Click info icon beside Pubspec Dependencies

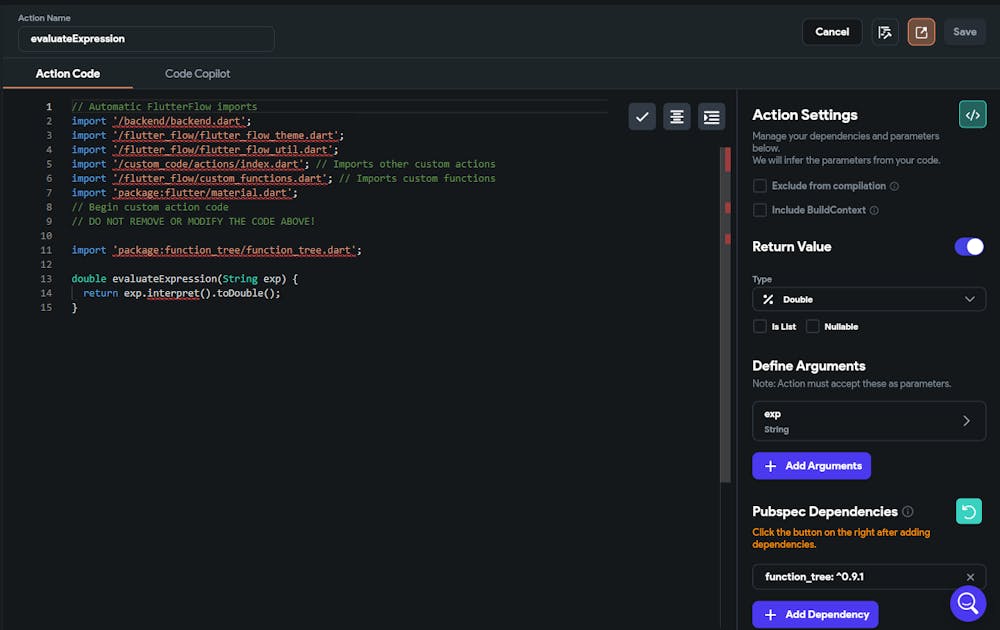(x=908, y=512)
